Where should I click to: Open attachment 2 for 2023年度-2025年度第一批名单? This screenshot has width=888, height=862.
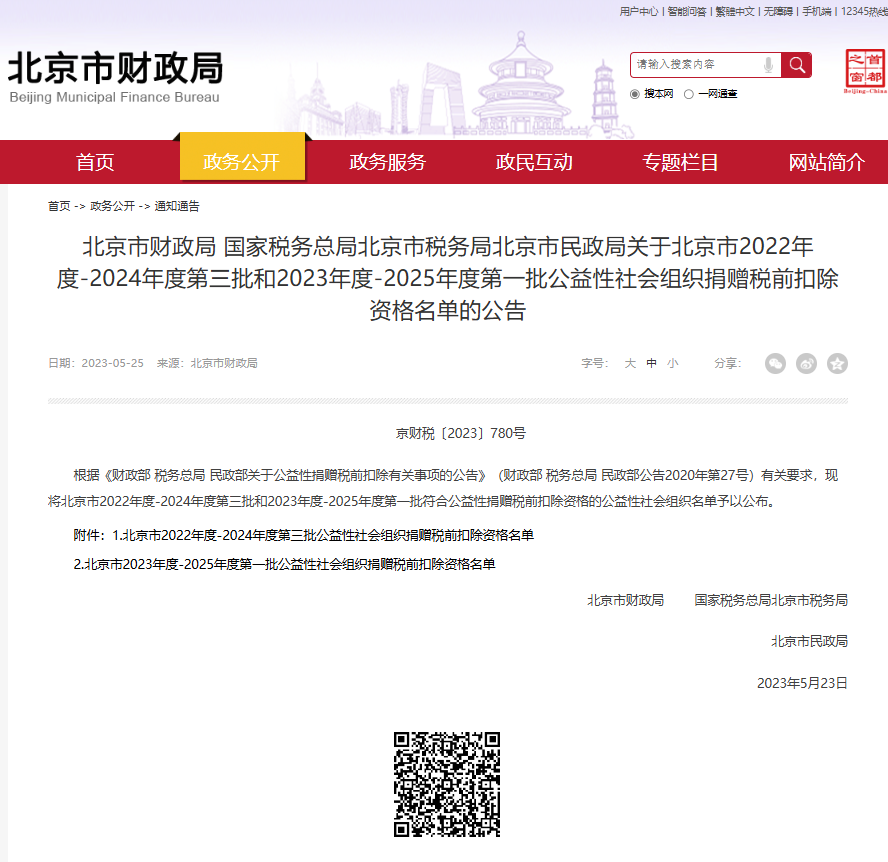point(284,564)
